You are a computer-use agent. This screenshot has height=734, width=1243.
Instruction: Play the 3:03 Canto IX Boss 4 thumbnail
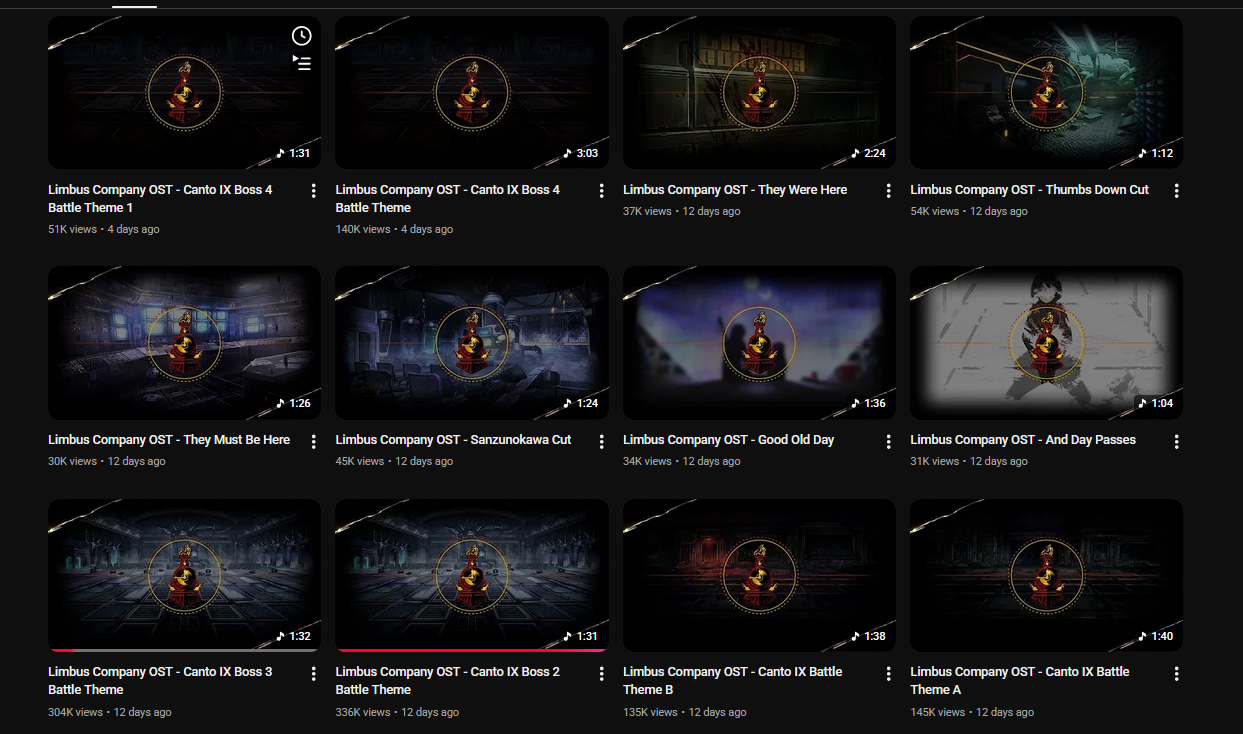pos(472,92)
